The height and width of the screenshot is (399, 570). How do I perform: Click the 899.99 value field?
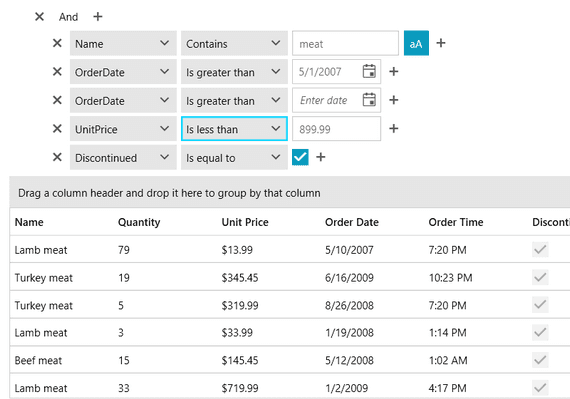337,129
